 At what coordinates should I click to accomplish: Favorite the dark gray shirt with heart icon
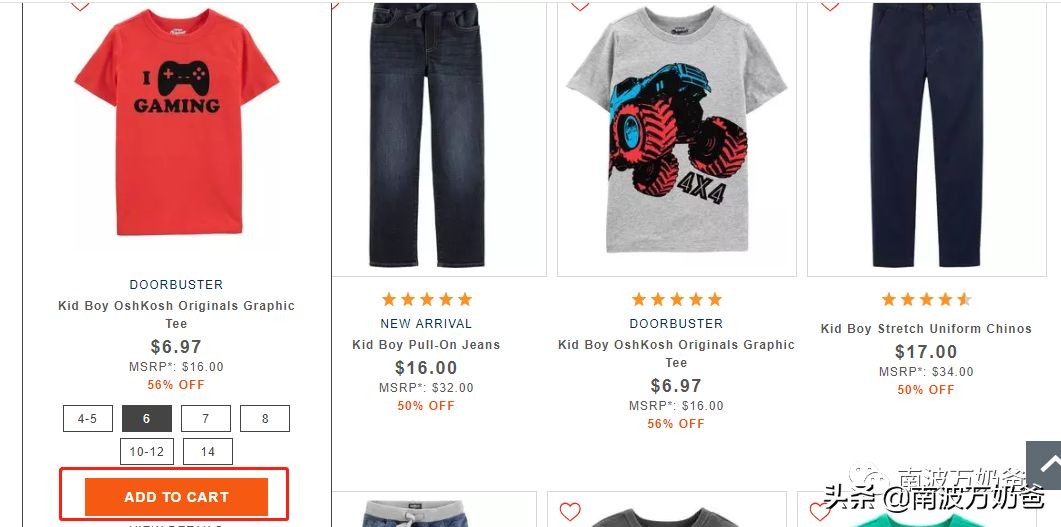[x=570, y=511]
